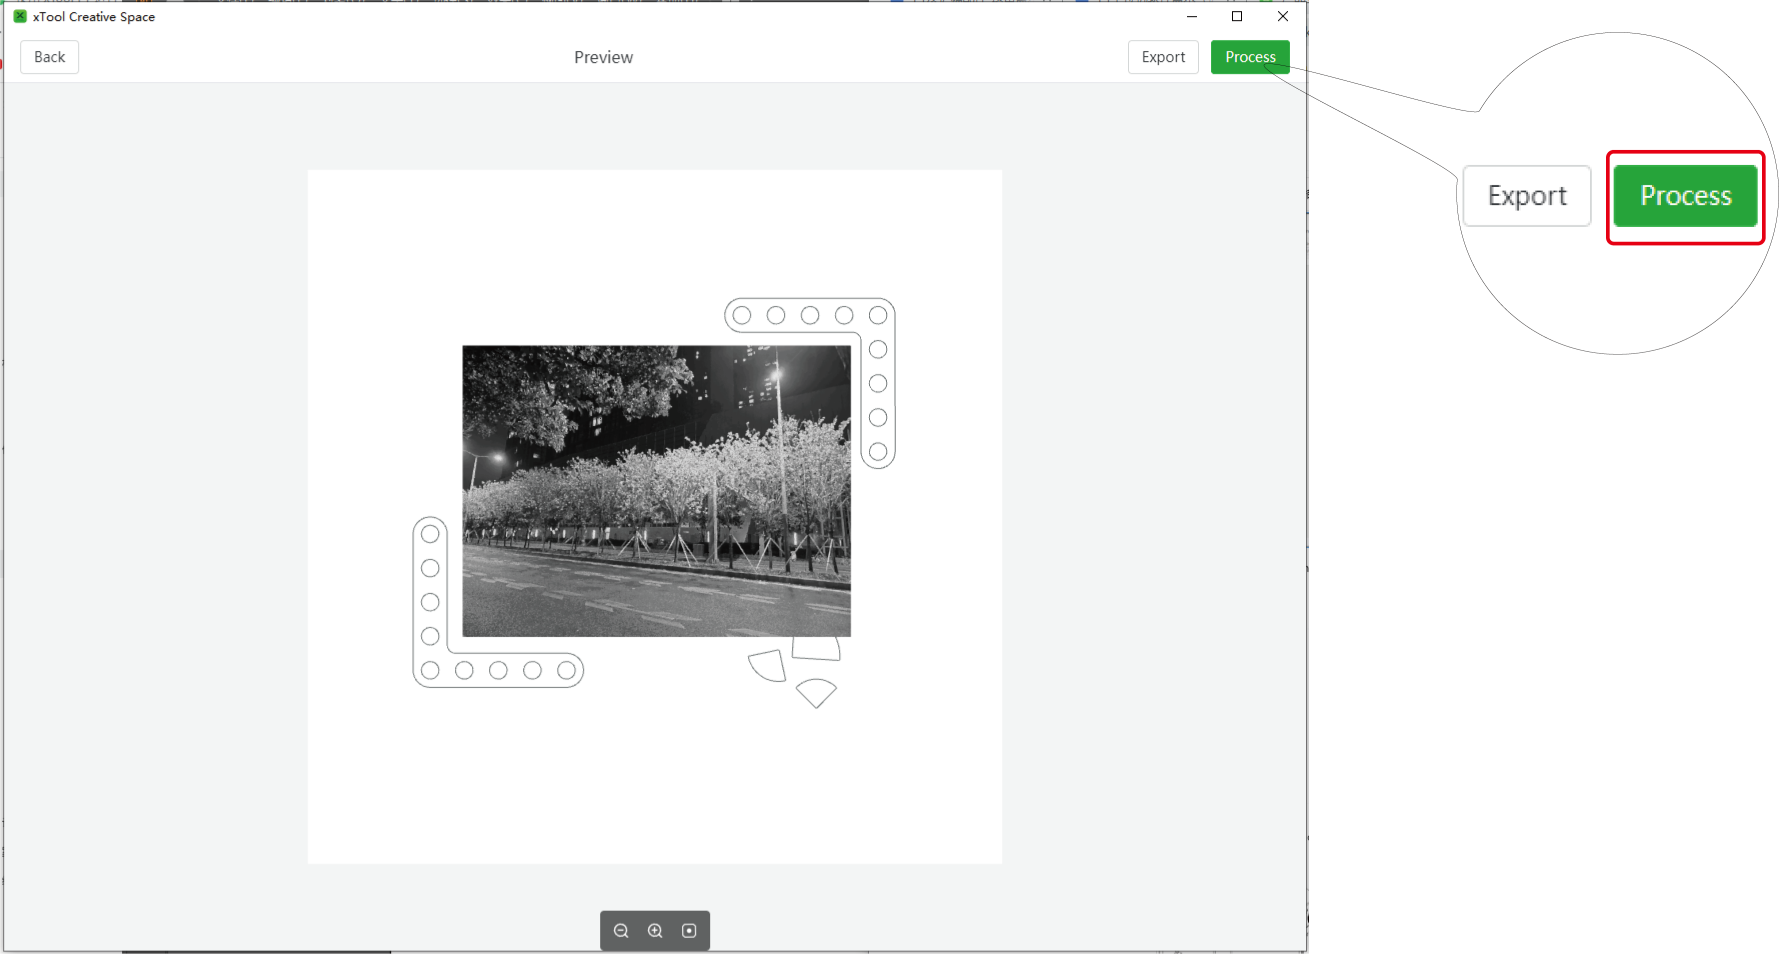Viewport: 1779px width, 954px height.
Task: Click the corner hole of the lower-left bracket
Action: [x=430, y=670]
